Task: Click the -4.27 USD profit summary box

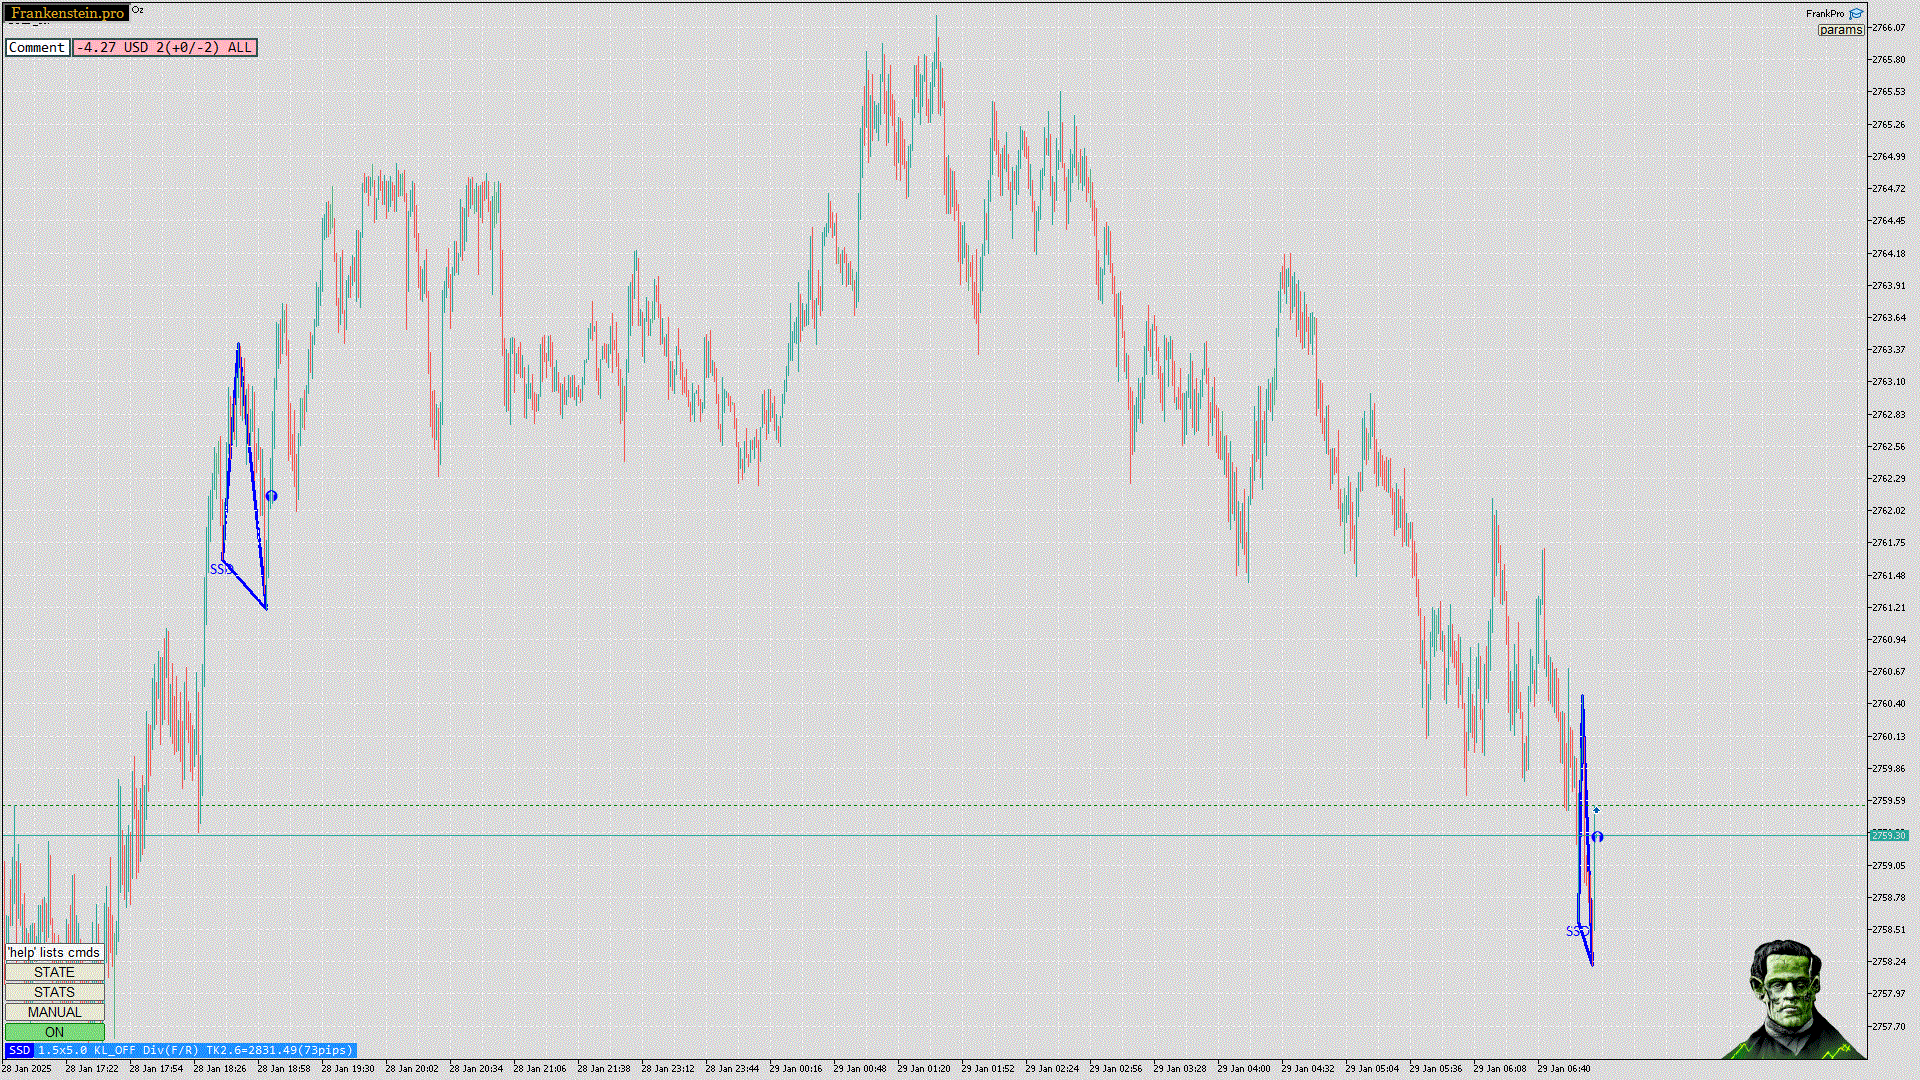Action: coord(165,47)
